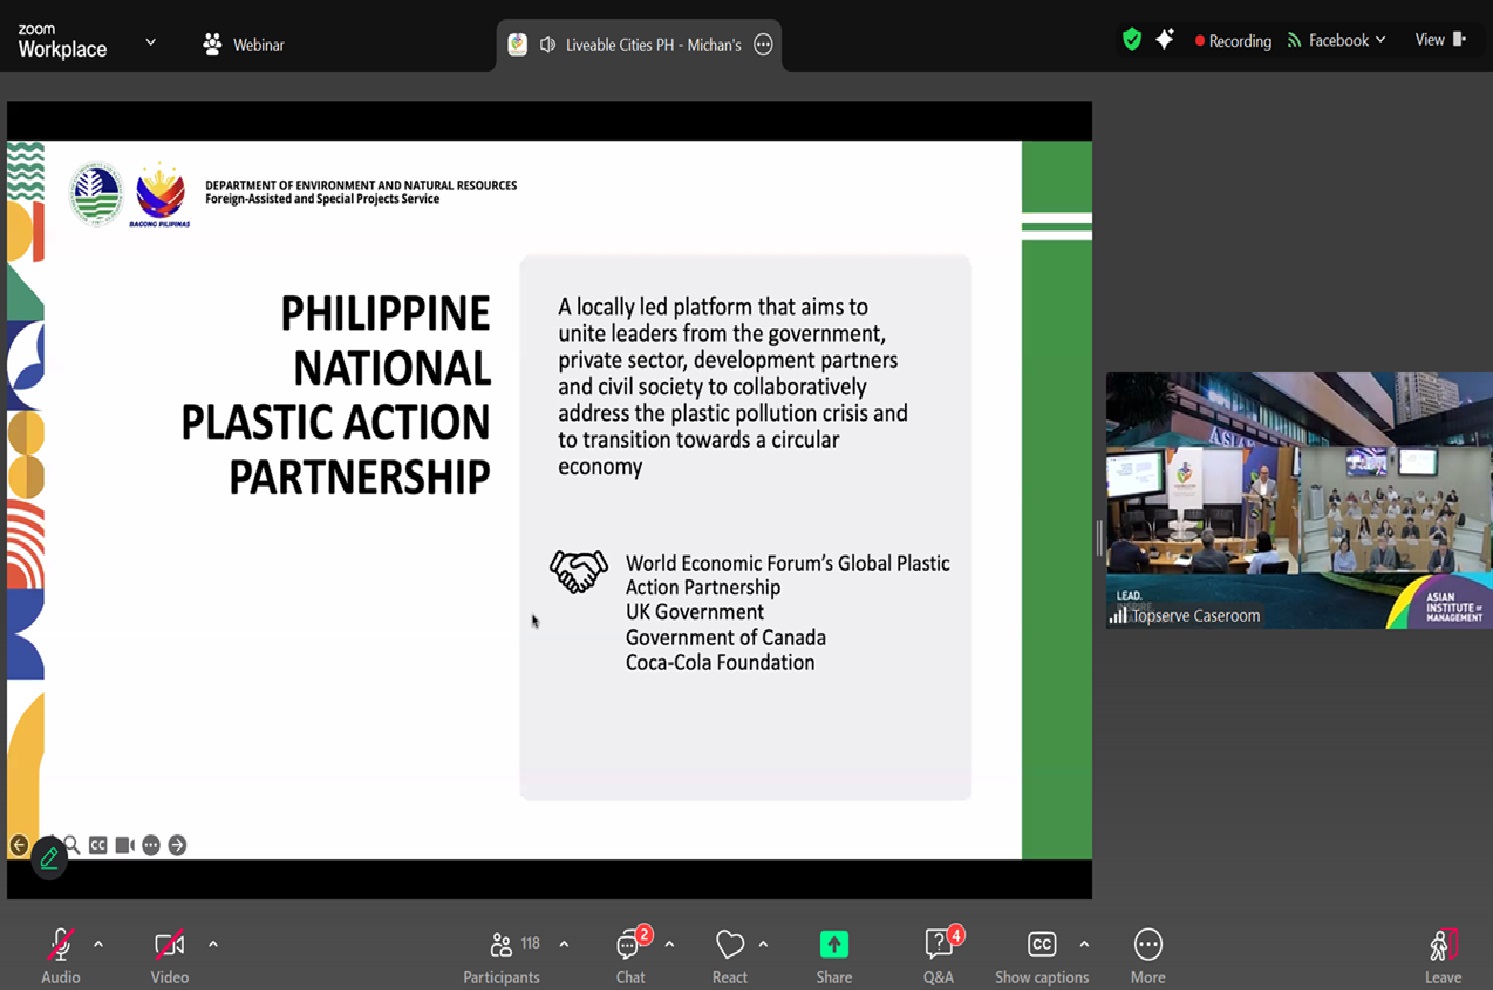Click the 'PHILIPPINE NATIONAL PLASTIC ACTION PARTNERSHIP' title

[x=336, y=395]
